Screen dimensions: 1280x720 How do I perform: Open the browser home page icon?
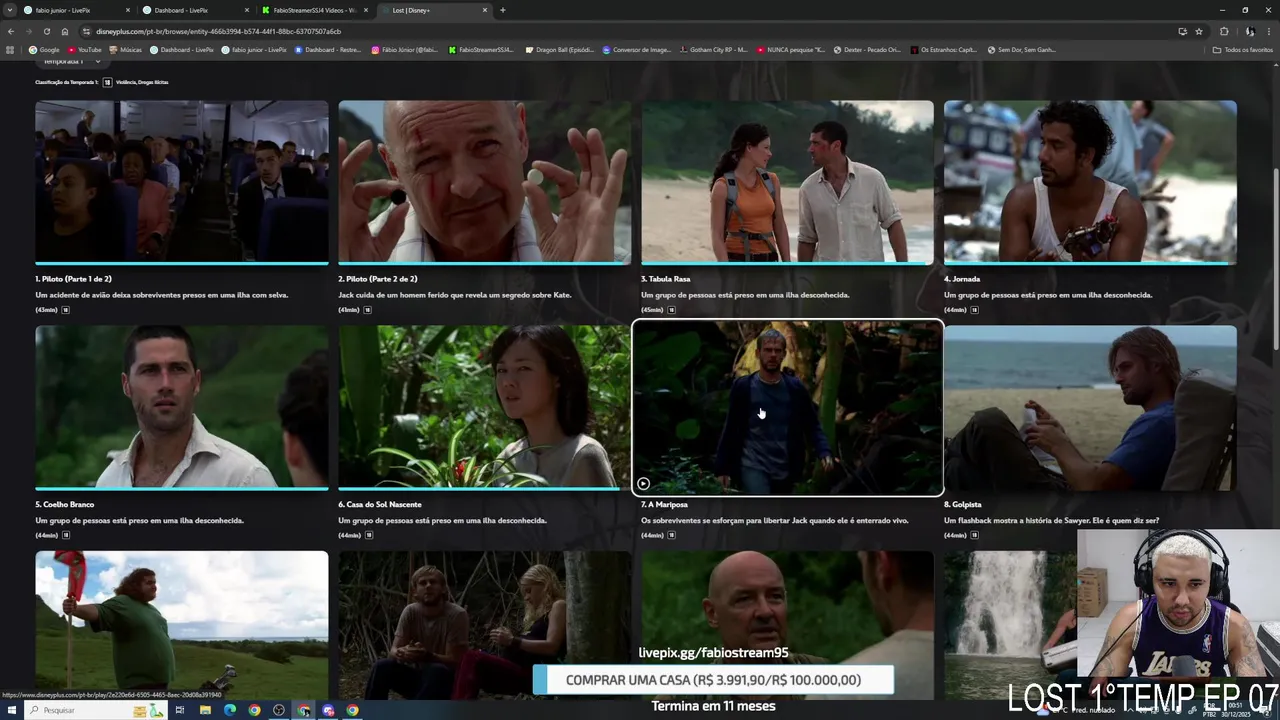[x=65, y=31]
